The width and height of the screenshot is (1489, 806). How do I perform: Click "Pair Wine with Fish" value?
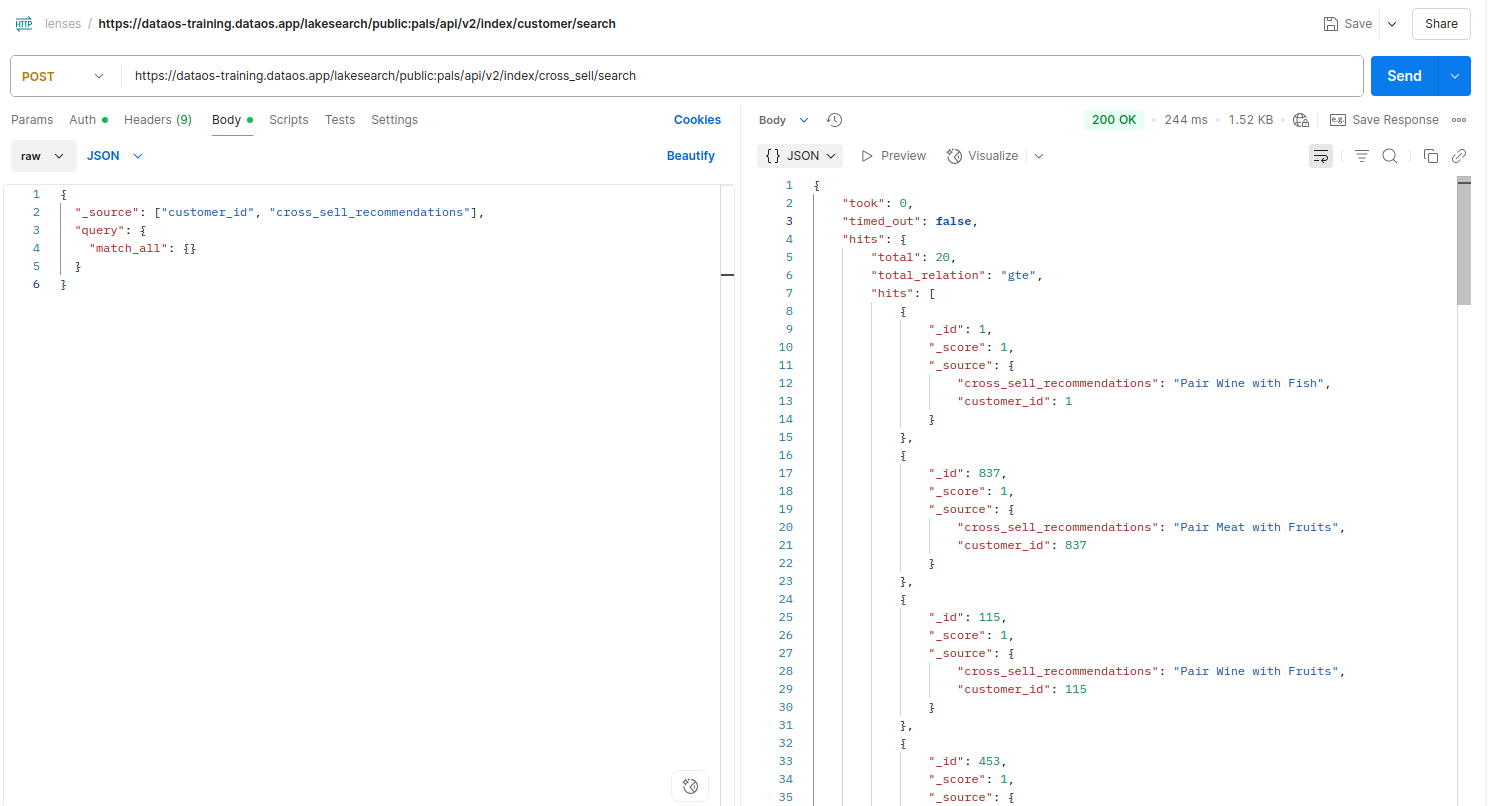[1251, 384]
